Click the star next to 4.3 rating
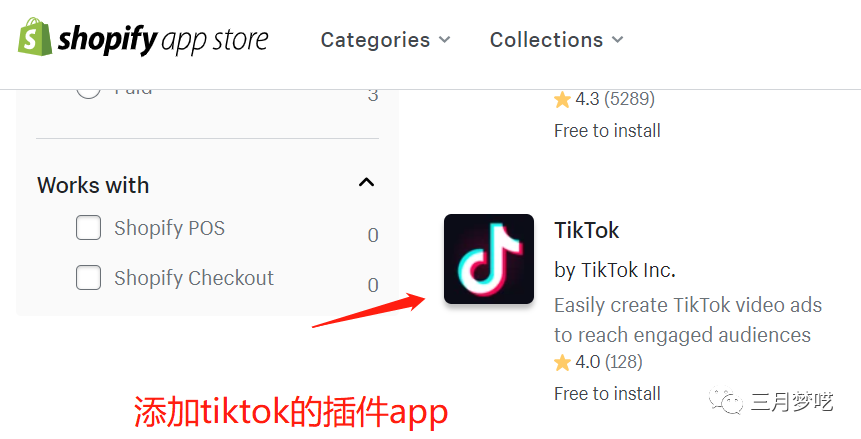 pos(562,99)
